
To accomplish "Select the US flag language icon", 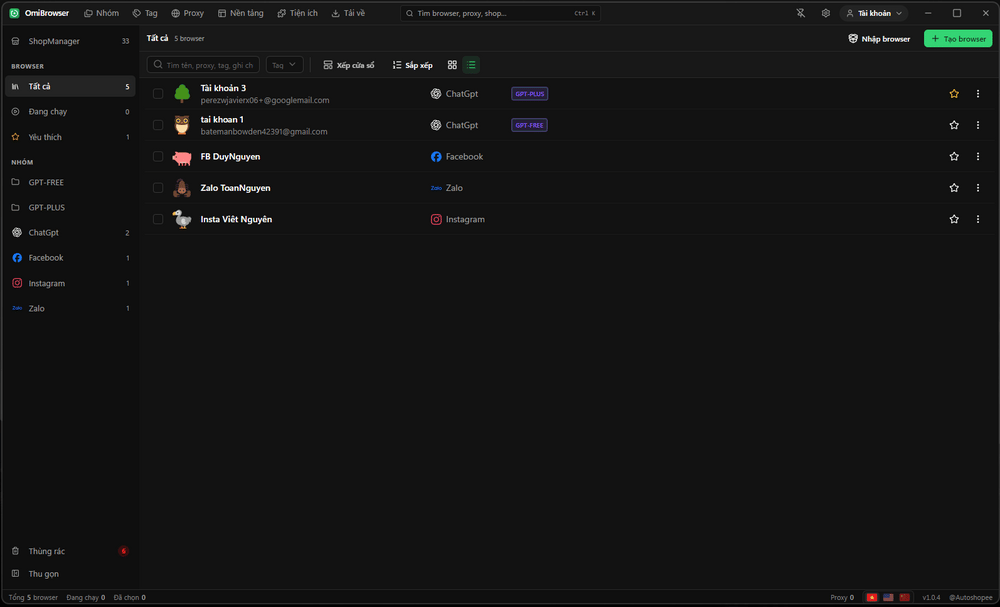I will tap(888, 597).
